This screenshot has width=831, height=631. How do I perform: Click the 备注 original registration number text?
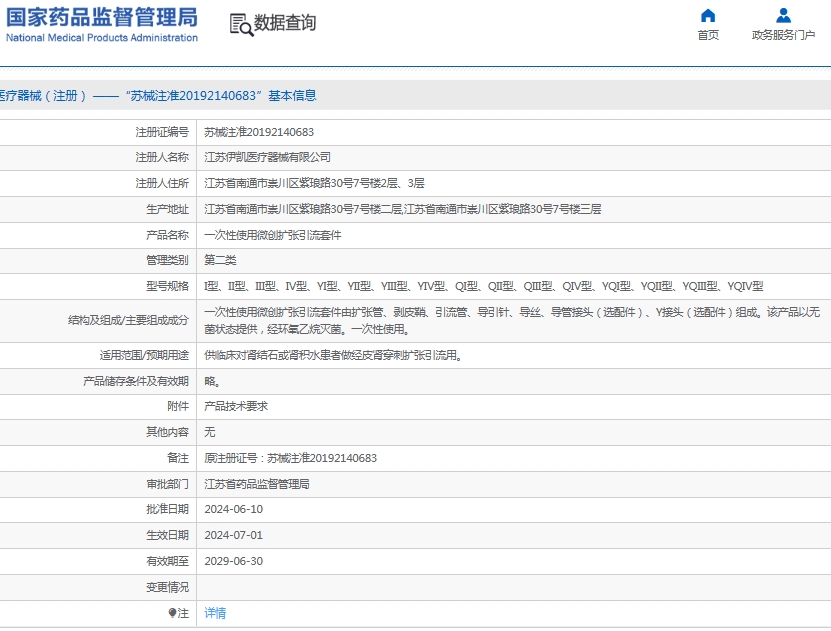[x=290, y=458]
